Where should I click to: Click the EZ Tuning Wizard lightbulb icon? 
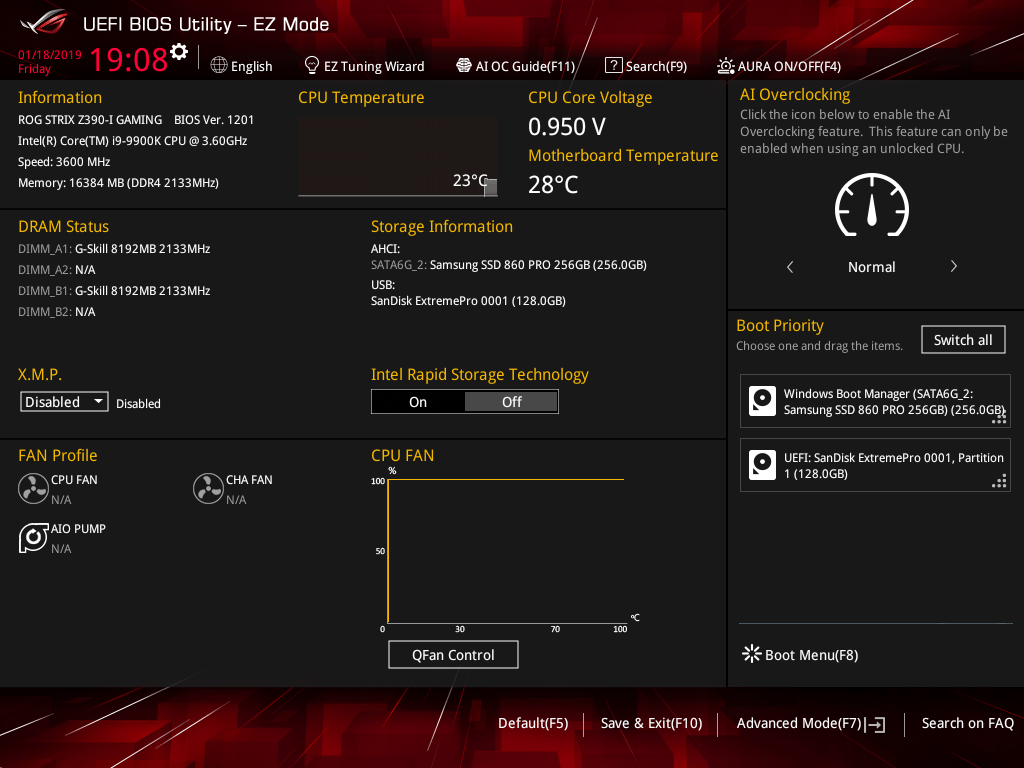tap(312, 65)
